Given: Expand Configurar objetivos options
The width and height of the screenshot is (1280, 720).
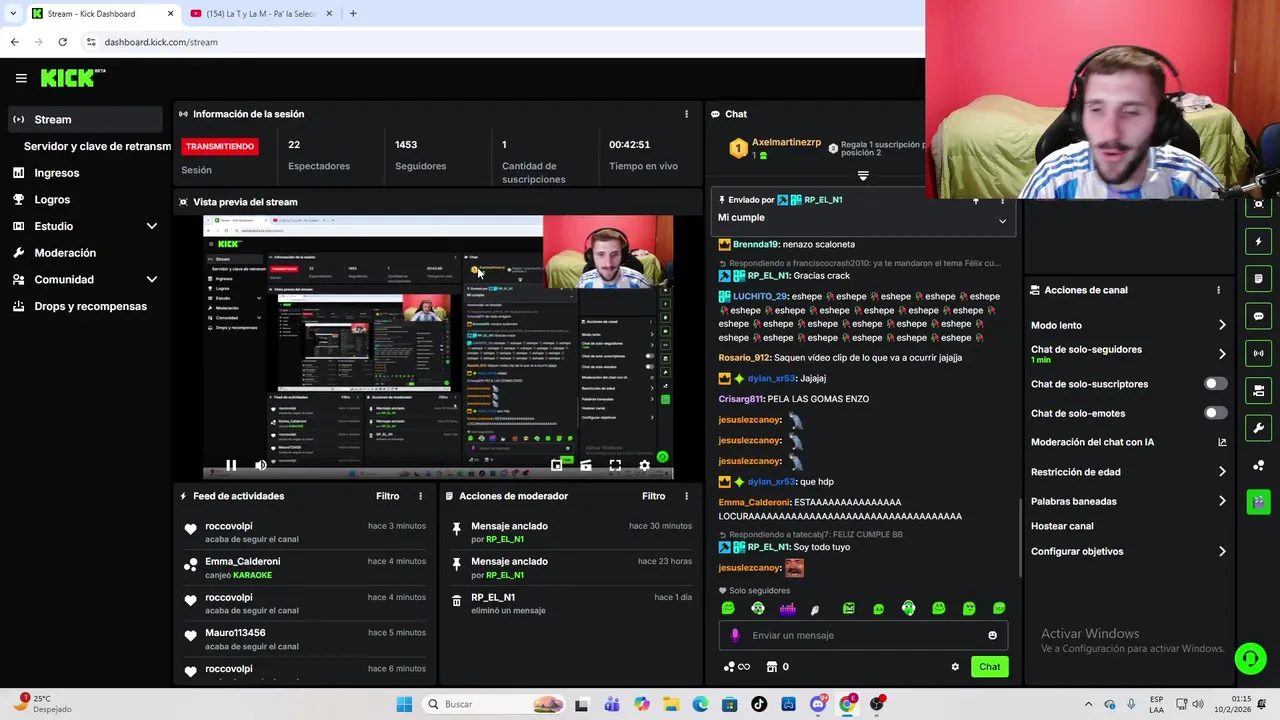Looking at the screenshot, I should click(x=1222, y=551).
